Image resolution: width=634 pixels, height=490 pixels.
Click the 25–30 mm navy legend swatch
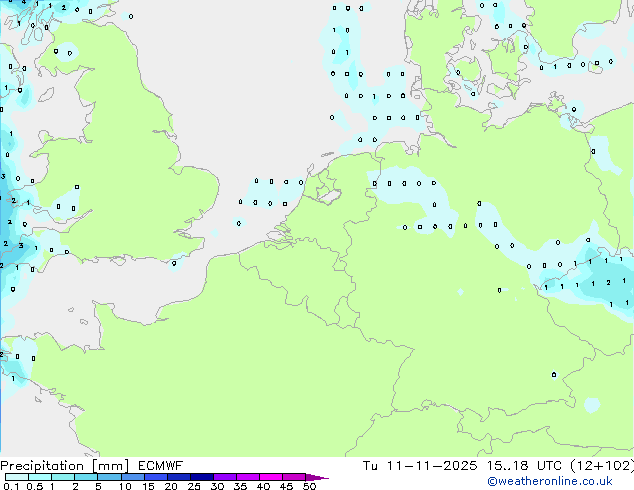(x=202, y=477)
